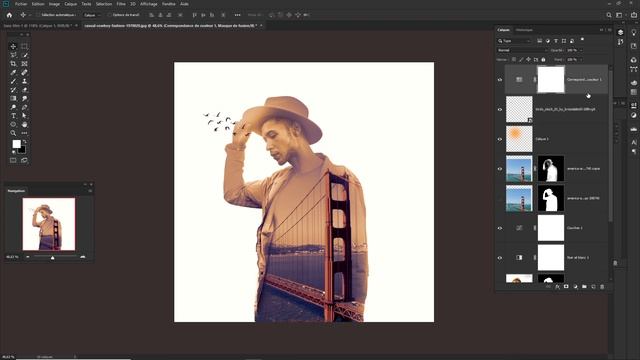Add layer mask icon at panel bottom
The width and height of the screenshot is (640, 360).
pos(566,287)
